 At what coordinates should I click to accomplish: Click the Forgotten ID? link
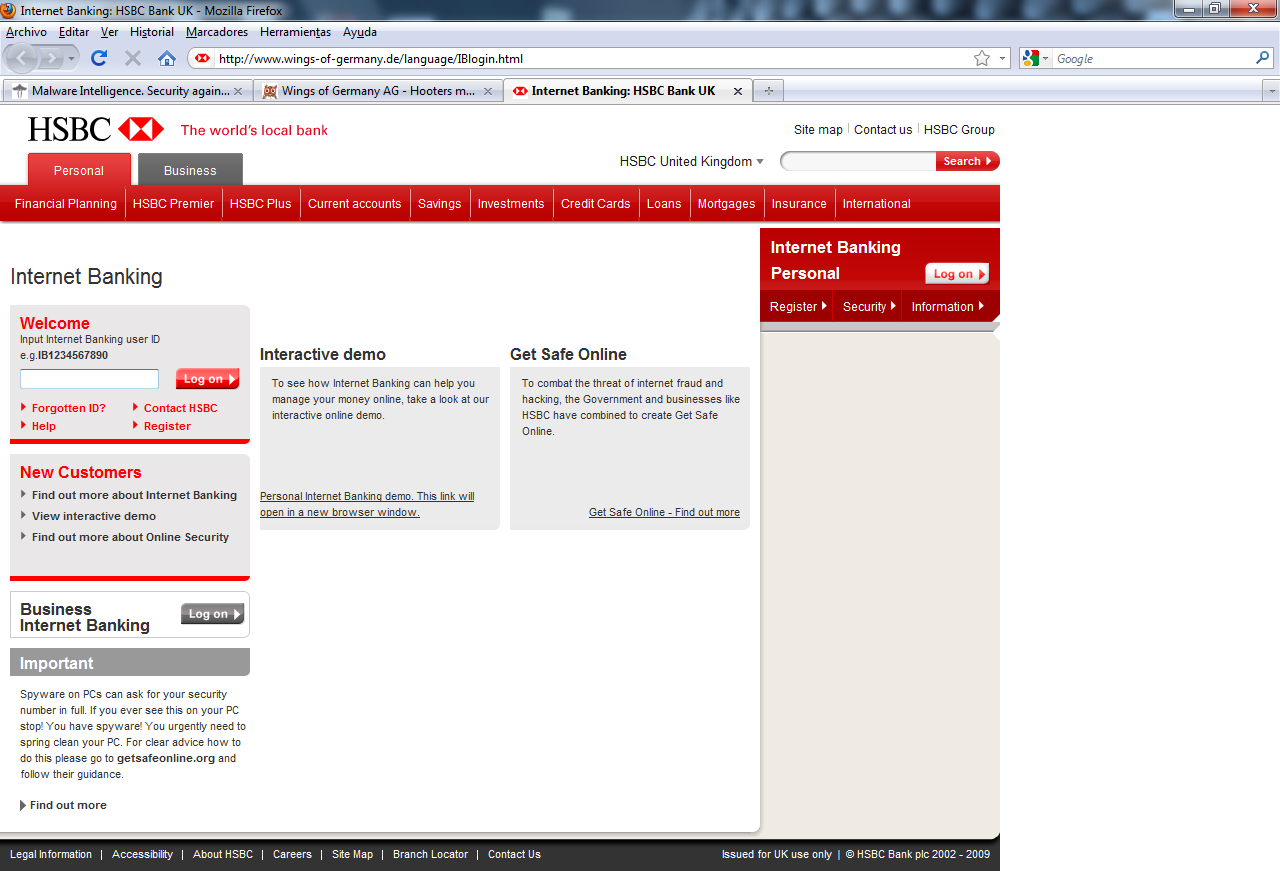pyautogui.click(x=68, y=408)
